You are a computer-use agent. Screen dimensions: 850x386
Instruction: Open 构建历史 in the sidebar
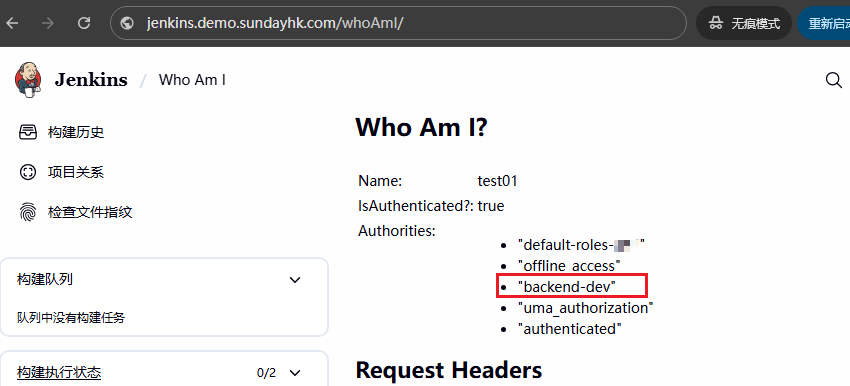click(x=76, y=132)
